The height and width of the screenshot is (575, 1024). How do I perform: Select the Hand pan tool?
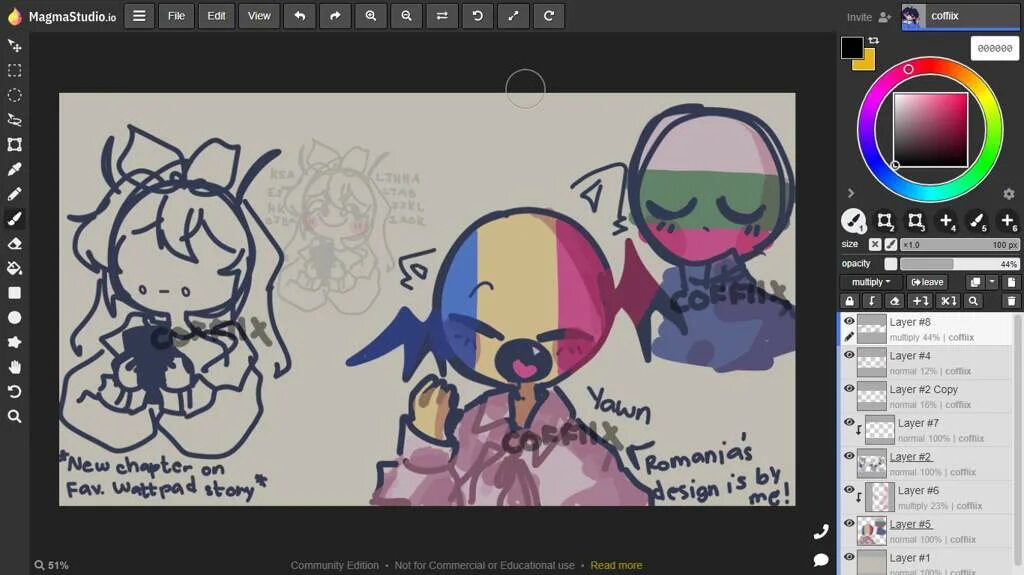pos(14,367)
